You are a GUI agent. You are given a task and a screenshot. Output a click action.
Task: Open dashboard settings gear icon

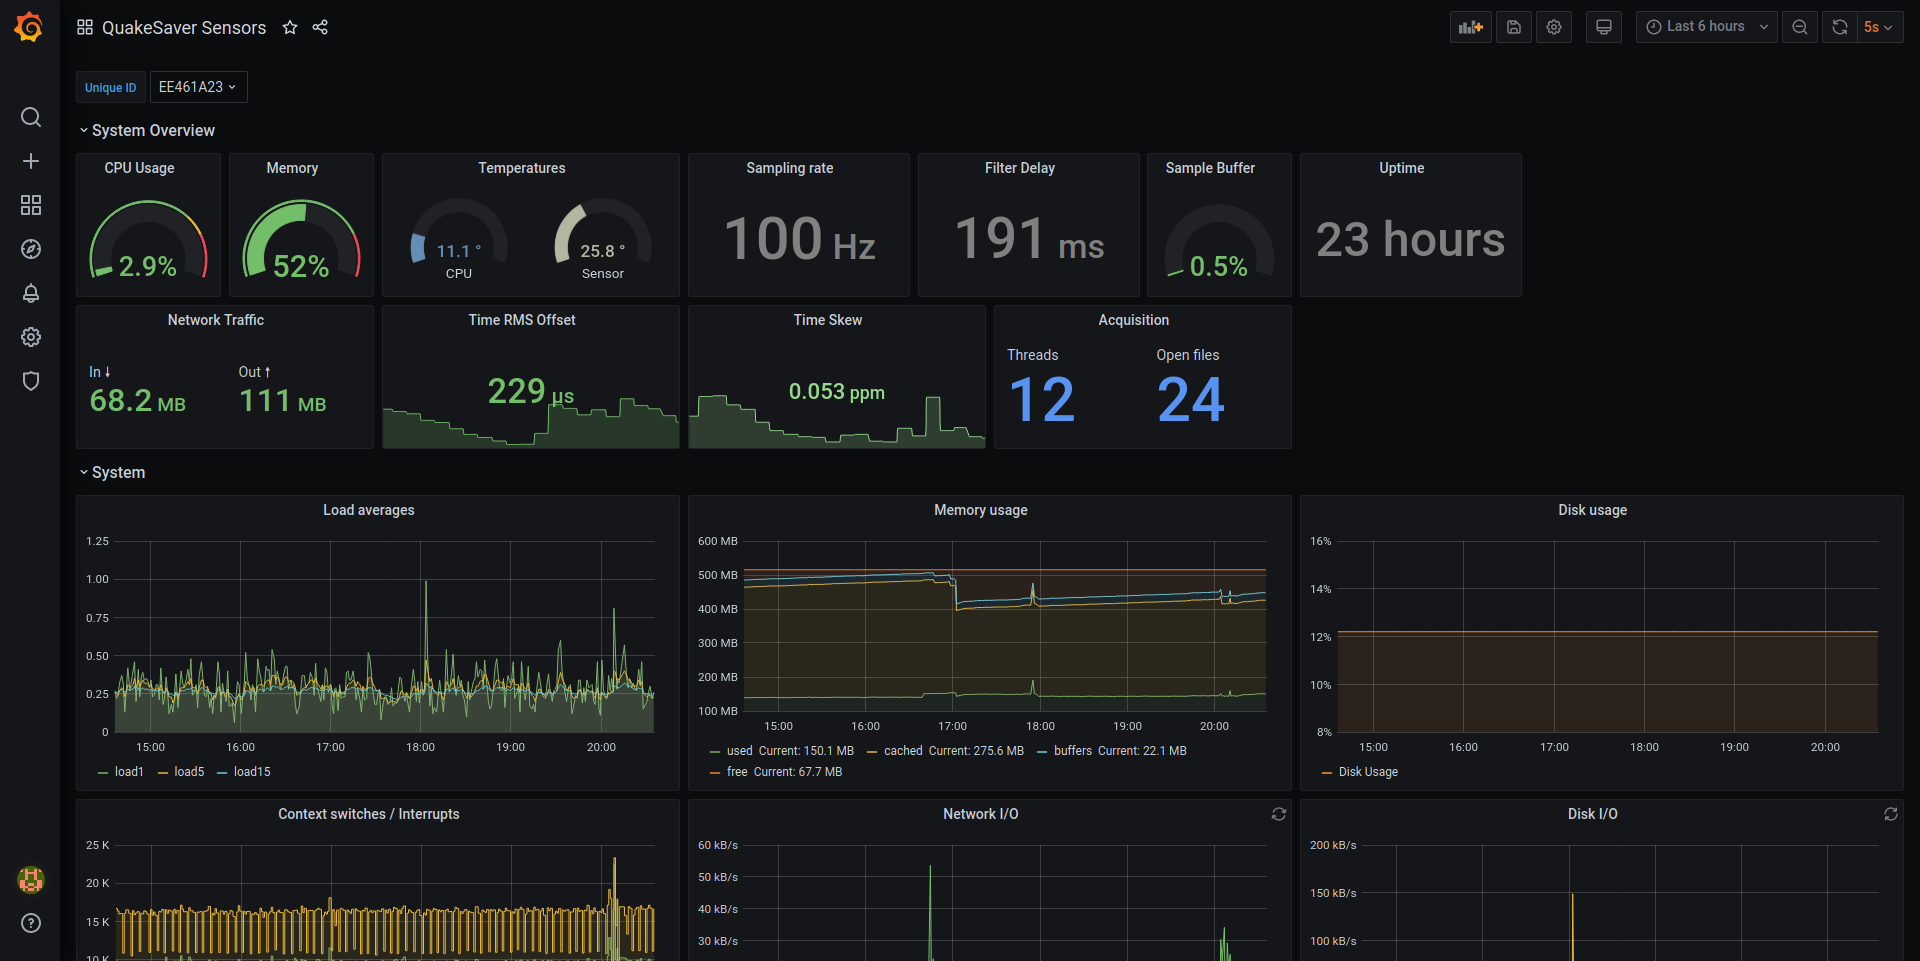[1554, 27]
